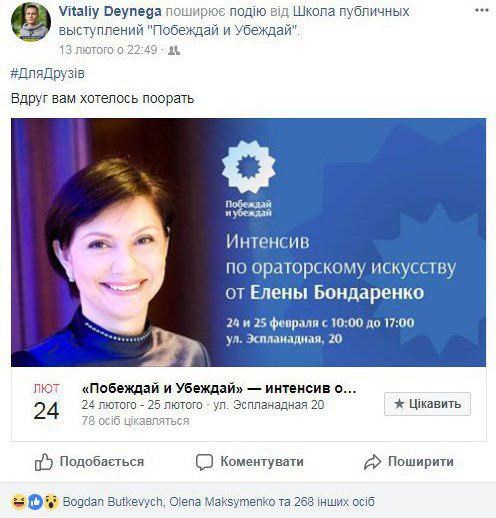Open the like reaction icon list
The width and height of the screenshot is (496, 518).
pyautogui.click(x=35, y=502)
